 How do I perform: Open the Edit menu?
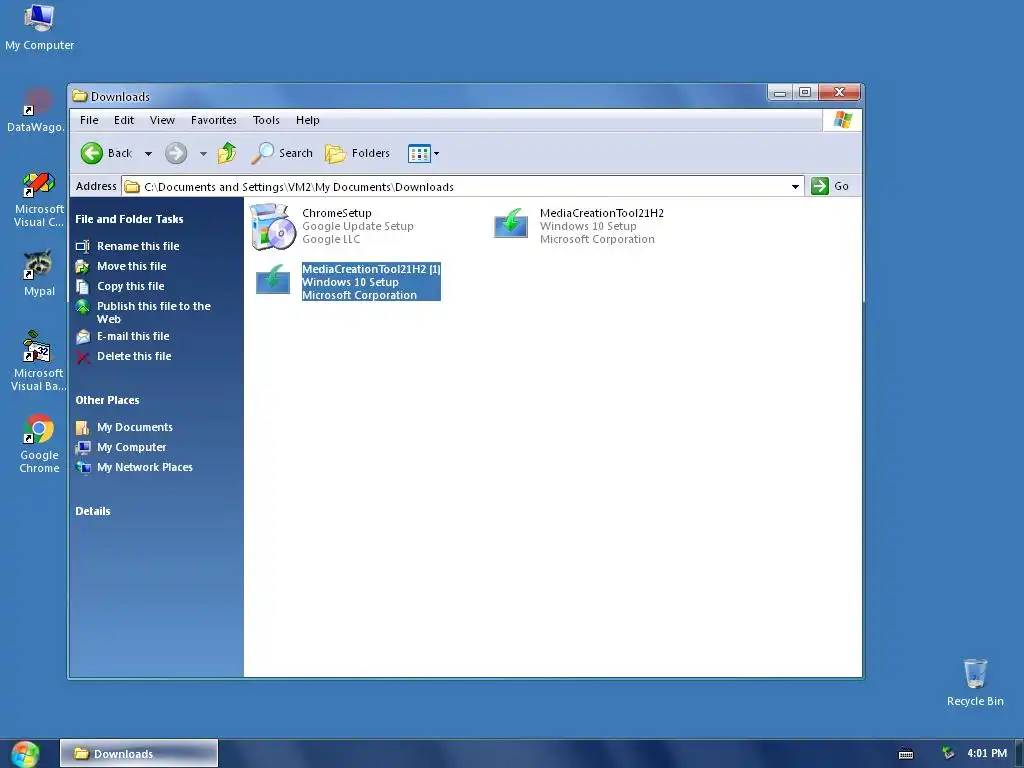pyautogui.click(x=123, y=120)
